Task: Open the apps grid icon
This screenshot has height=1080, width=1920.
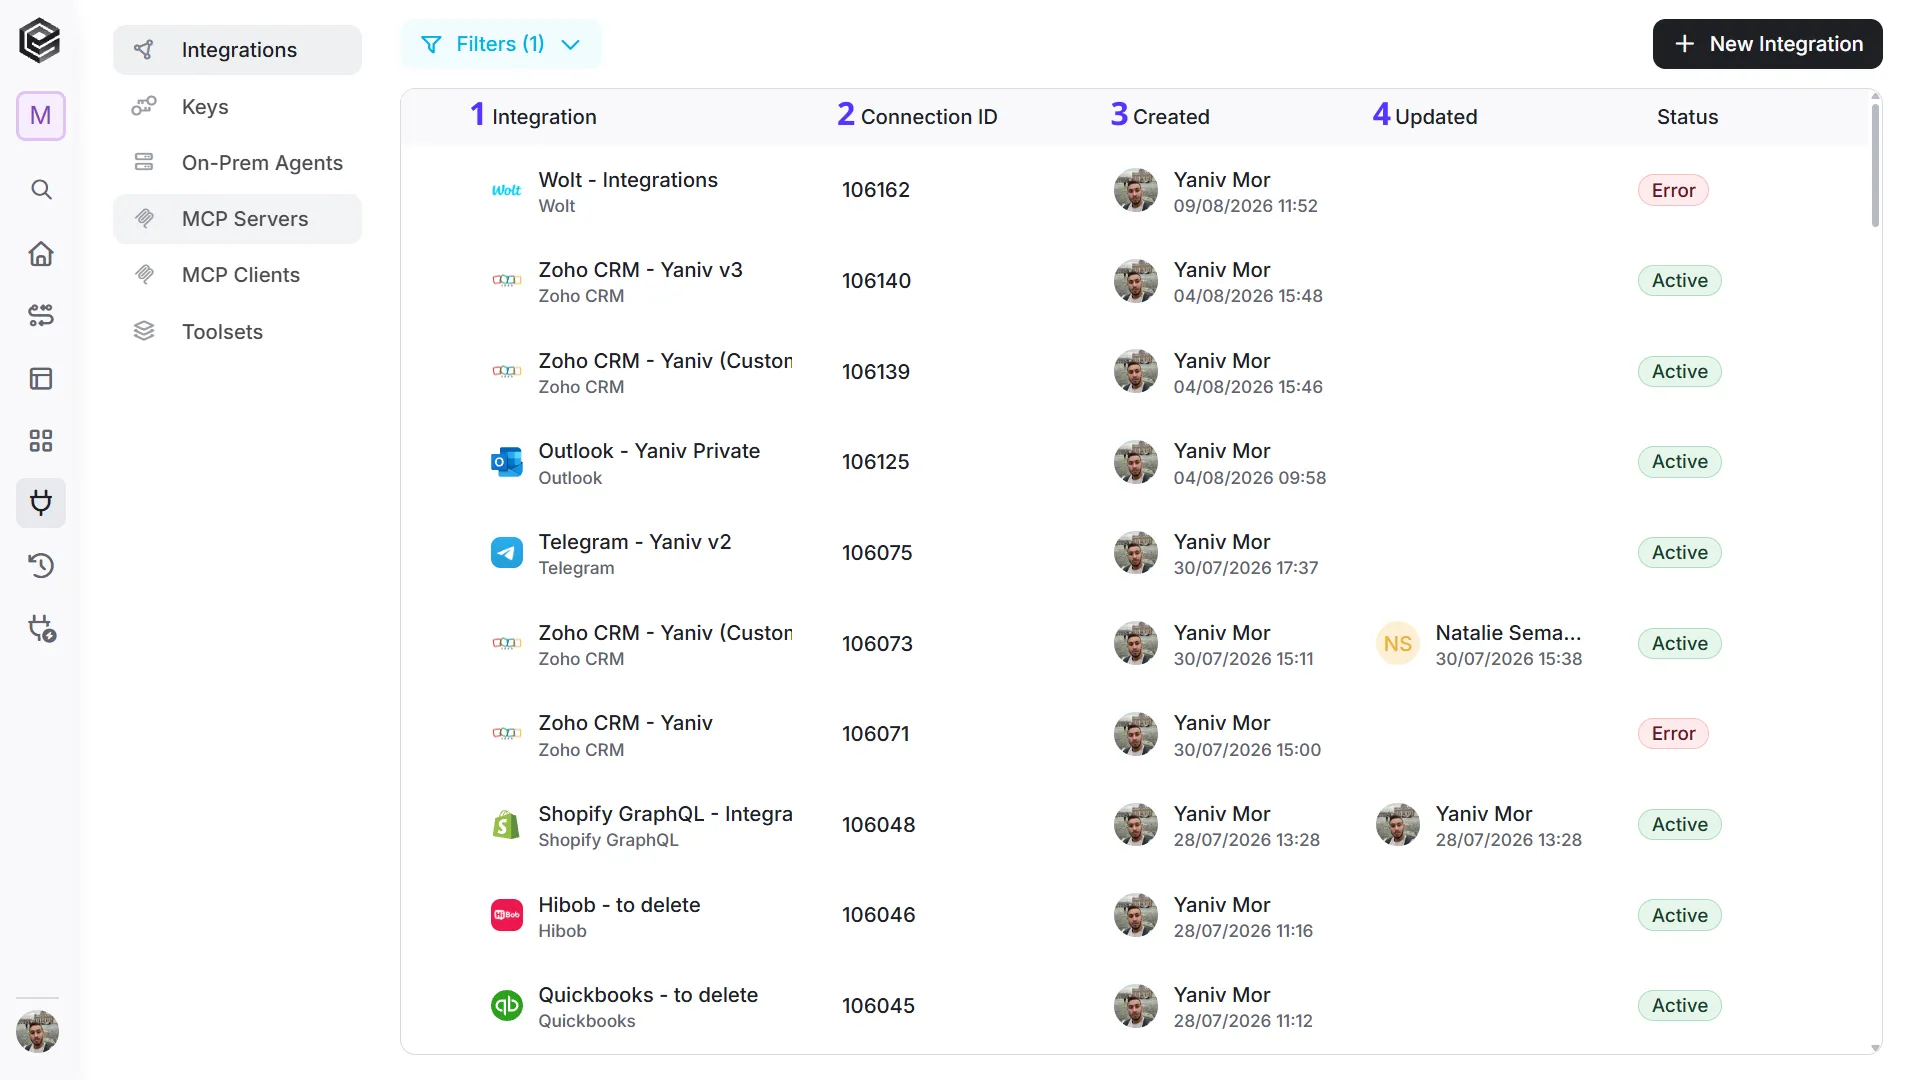Action: coord(41,441)
